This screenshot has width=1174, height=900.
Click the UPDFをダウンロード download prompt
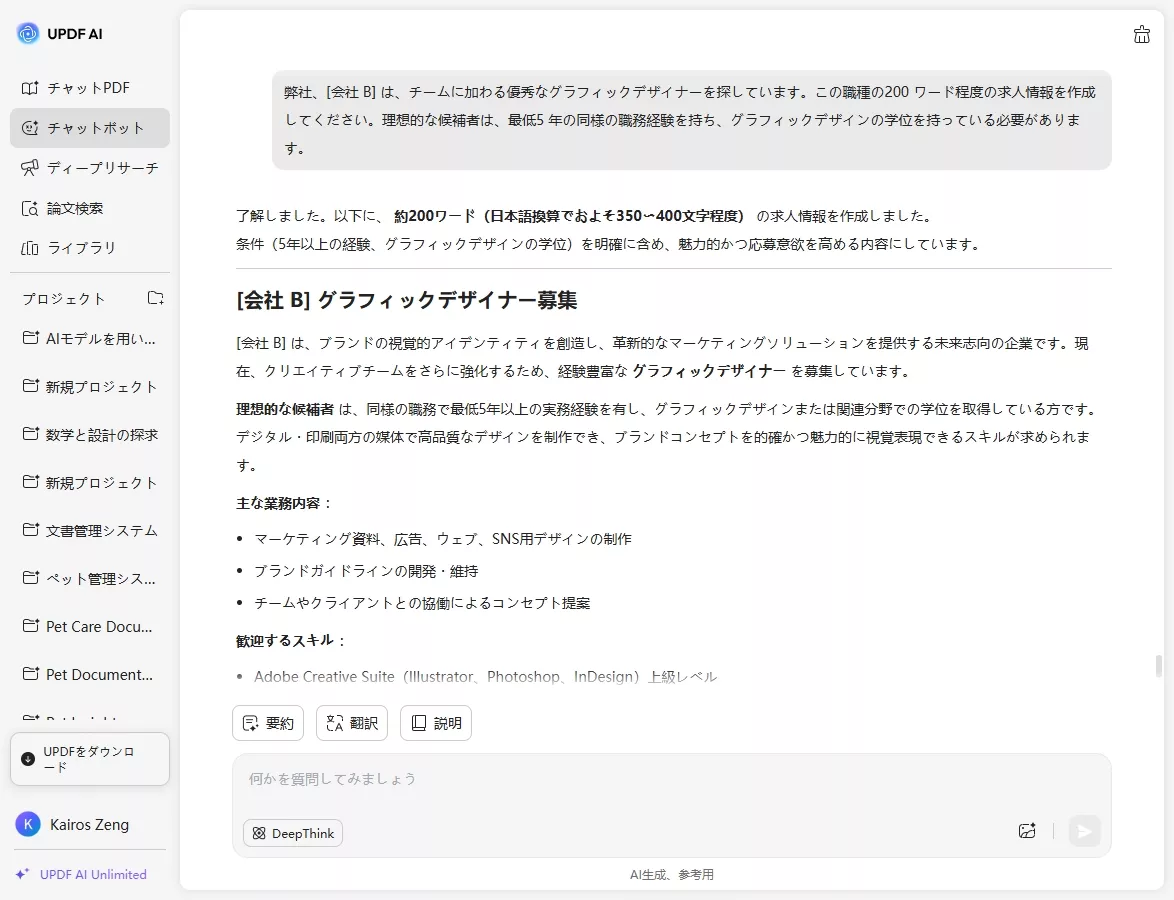click(89, 758)
